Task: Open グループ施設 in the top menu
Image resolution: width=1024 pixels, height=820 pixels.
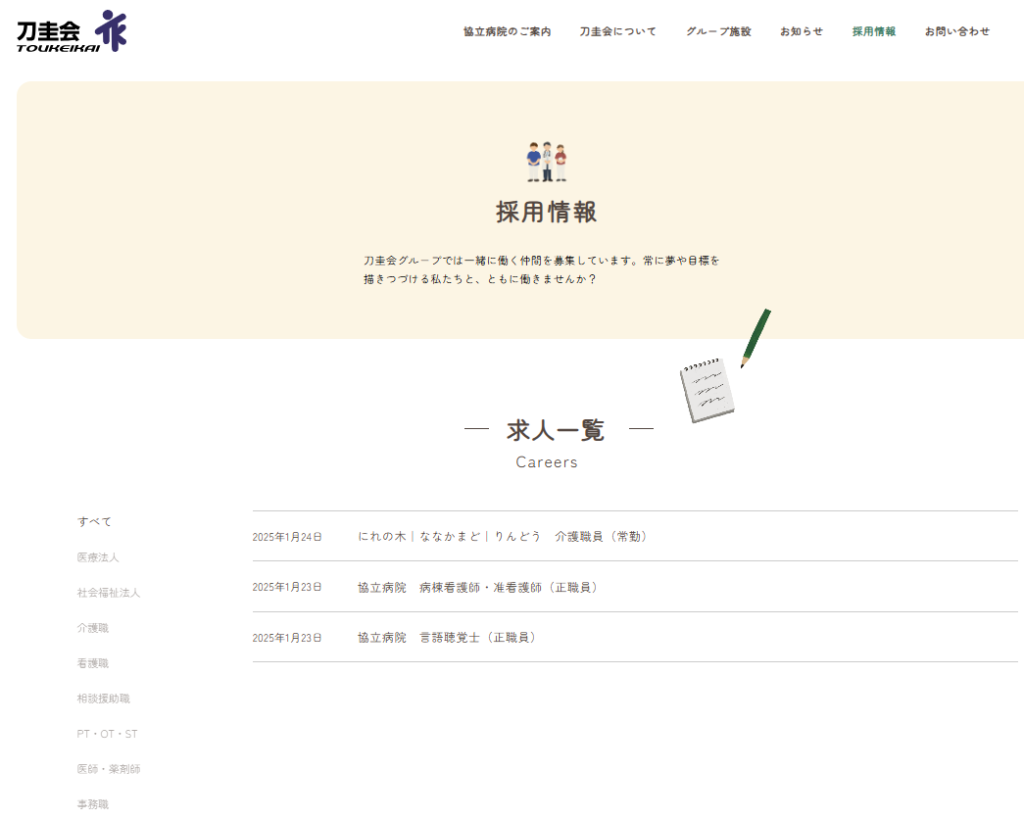Action: point(718,32)
